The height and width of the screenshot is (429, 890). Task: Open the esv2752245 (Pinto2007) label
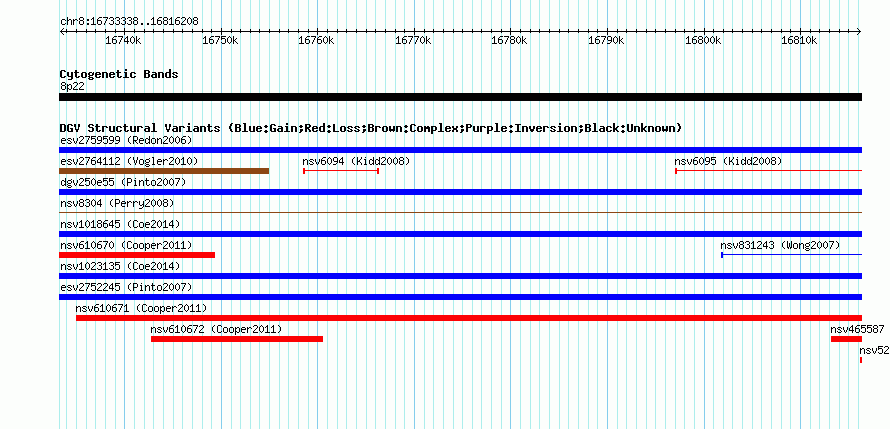point(126,287)
